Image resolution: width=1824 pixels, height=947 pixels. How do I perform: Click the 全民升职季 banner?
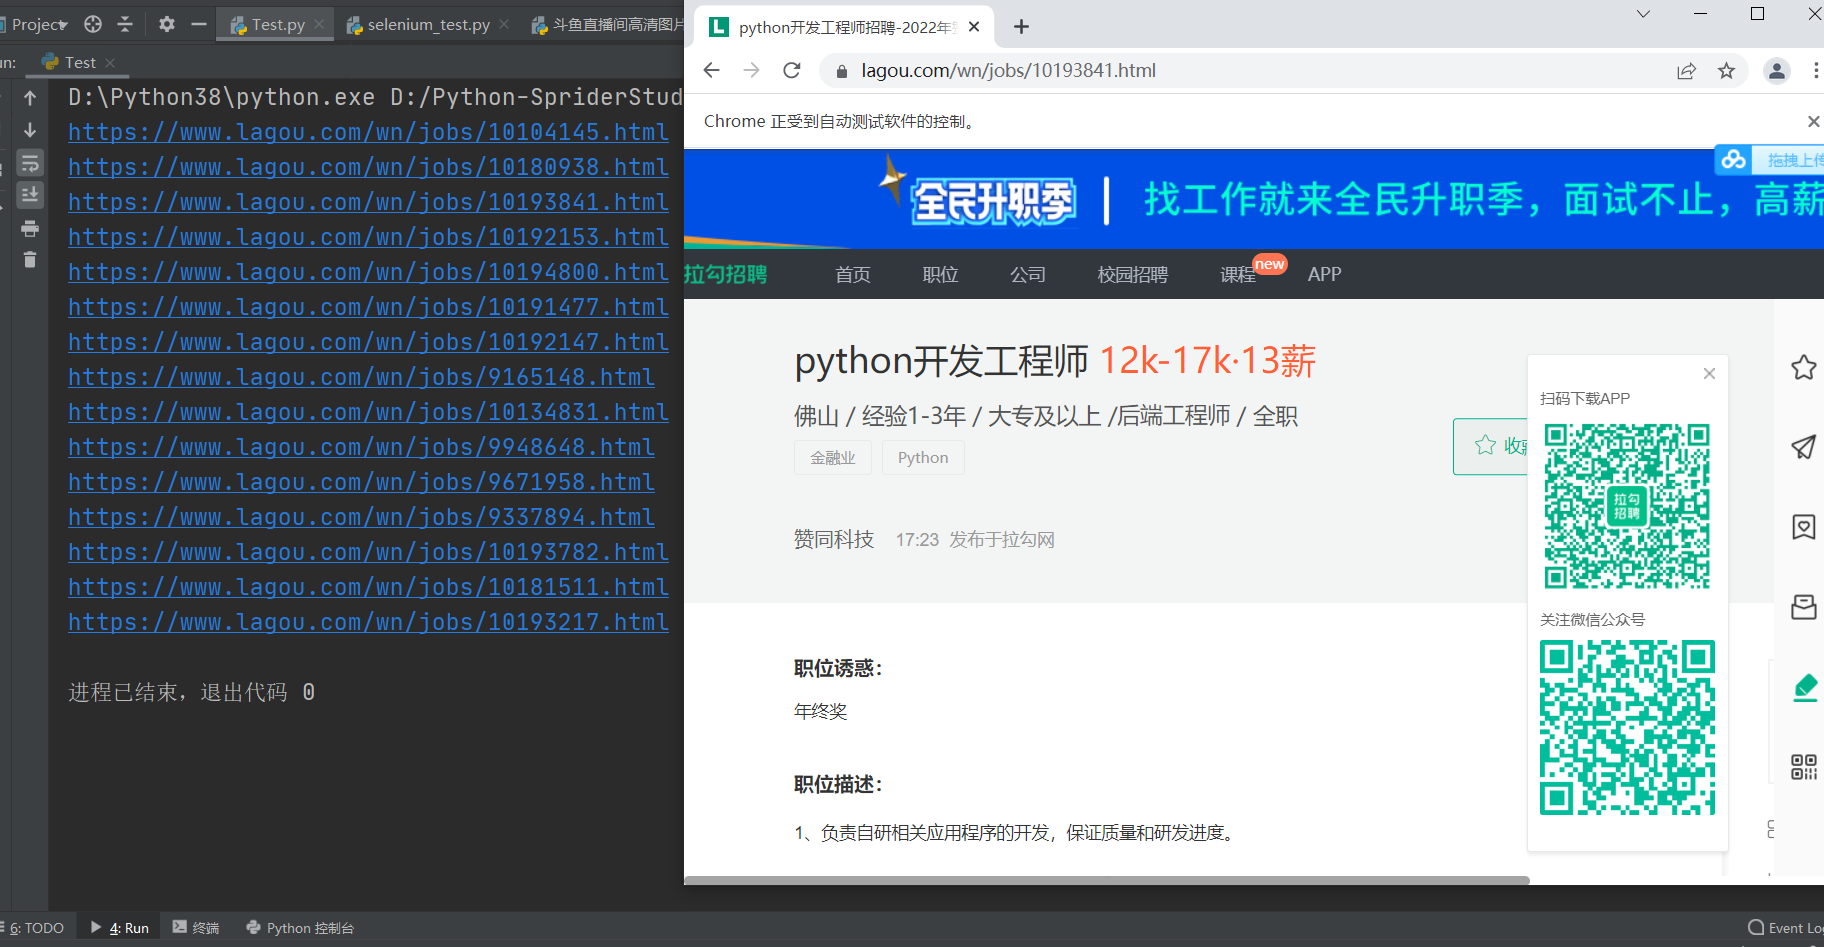1254,199
